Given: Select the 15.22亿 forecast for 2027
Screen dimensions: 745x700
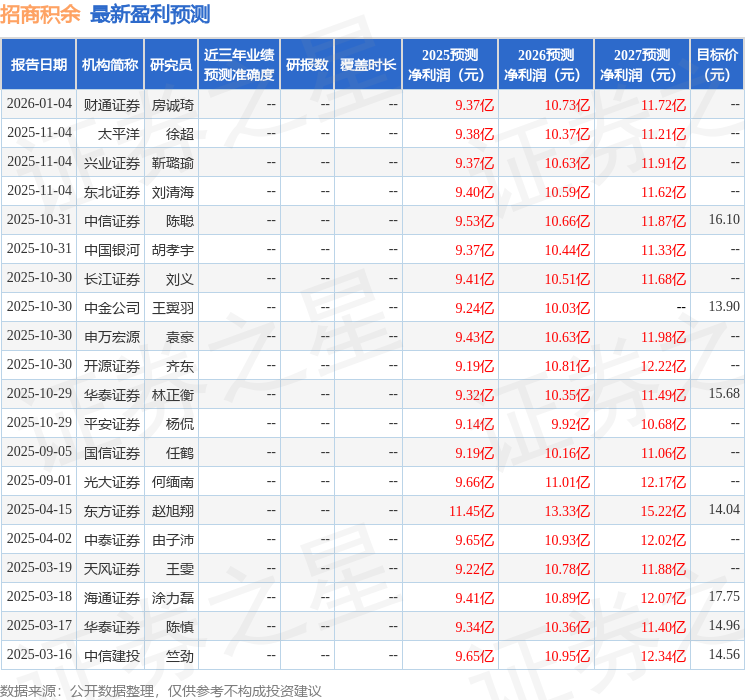Looking at the screenshot, I should click(663, 511).
